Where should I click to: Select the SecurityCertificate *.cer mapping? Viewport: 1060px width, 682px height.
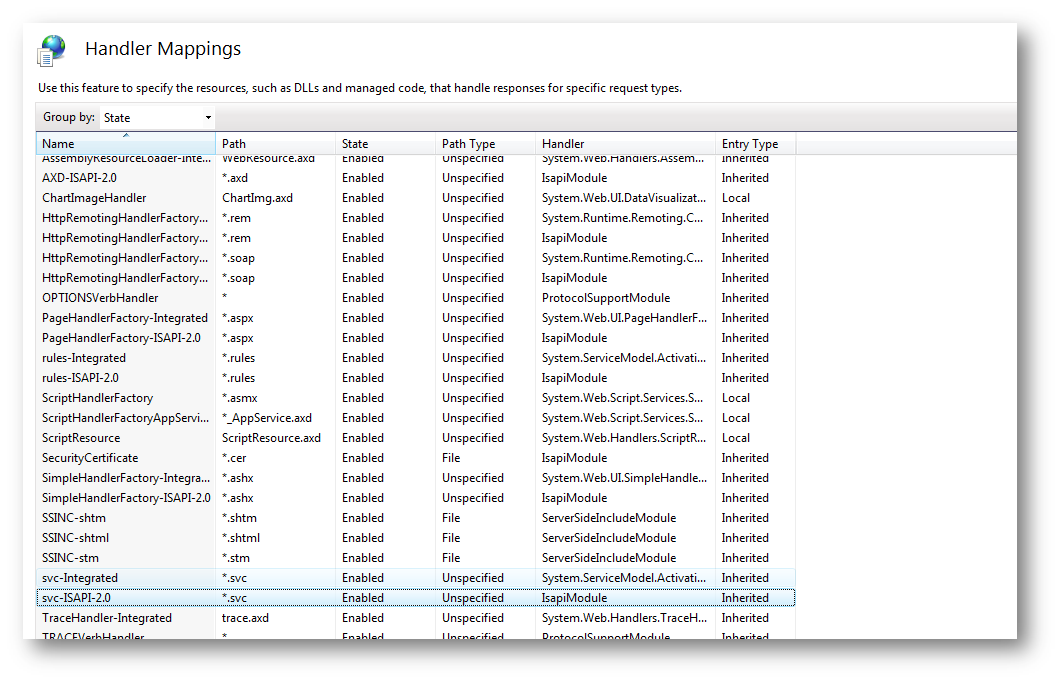416,458
